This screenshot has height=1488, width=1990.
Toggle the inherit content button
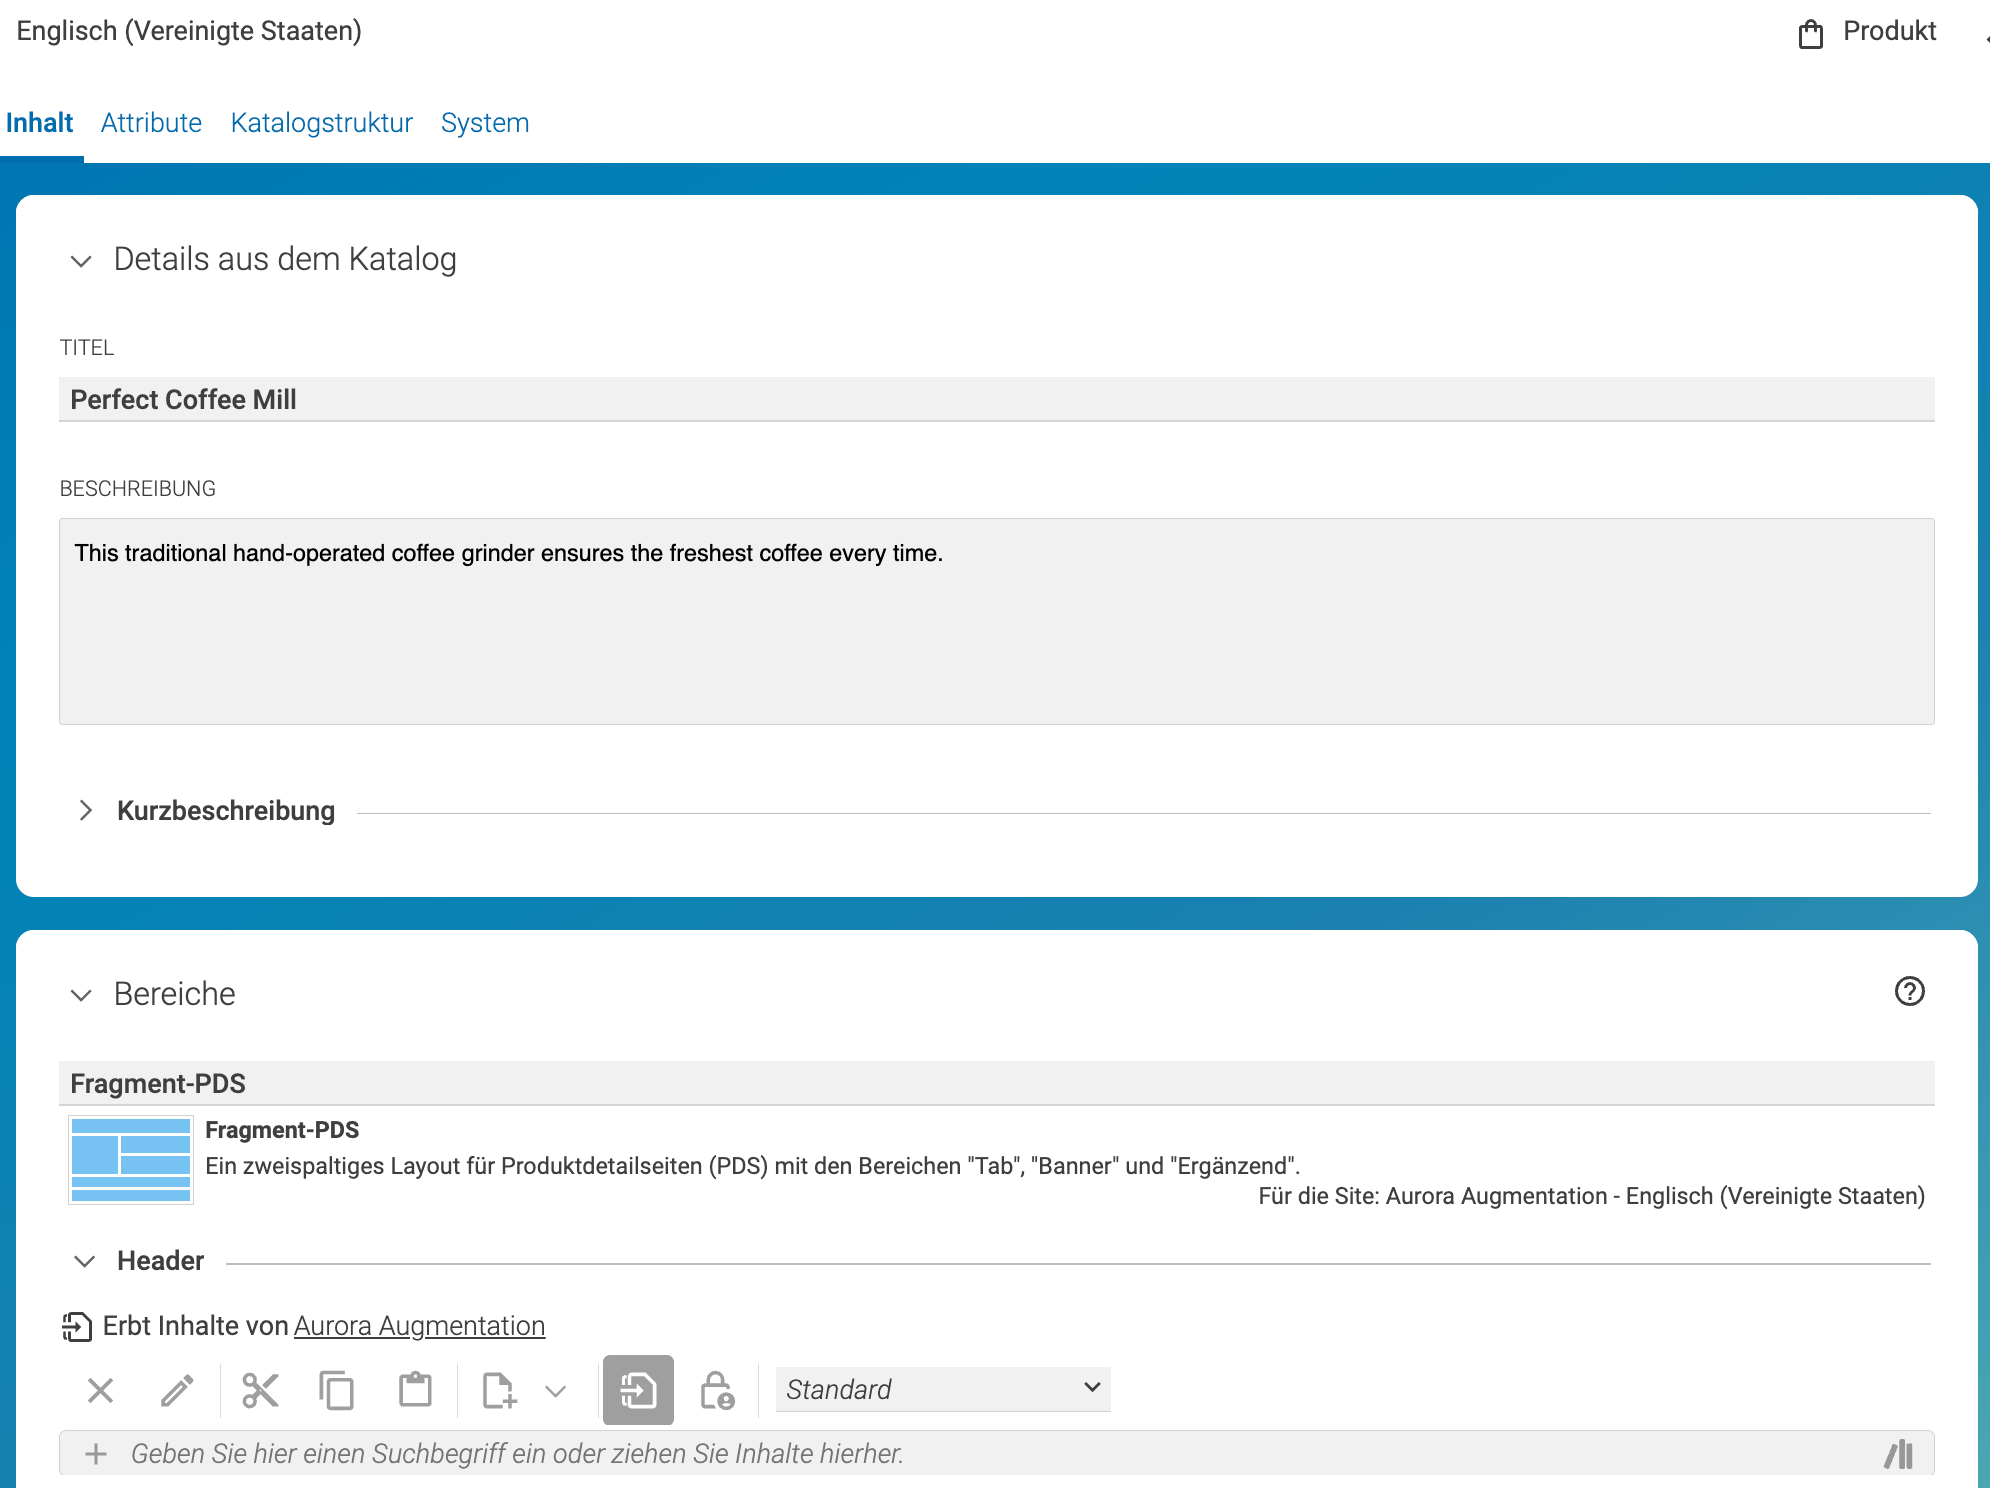638,1390
